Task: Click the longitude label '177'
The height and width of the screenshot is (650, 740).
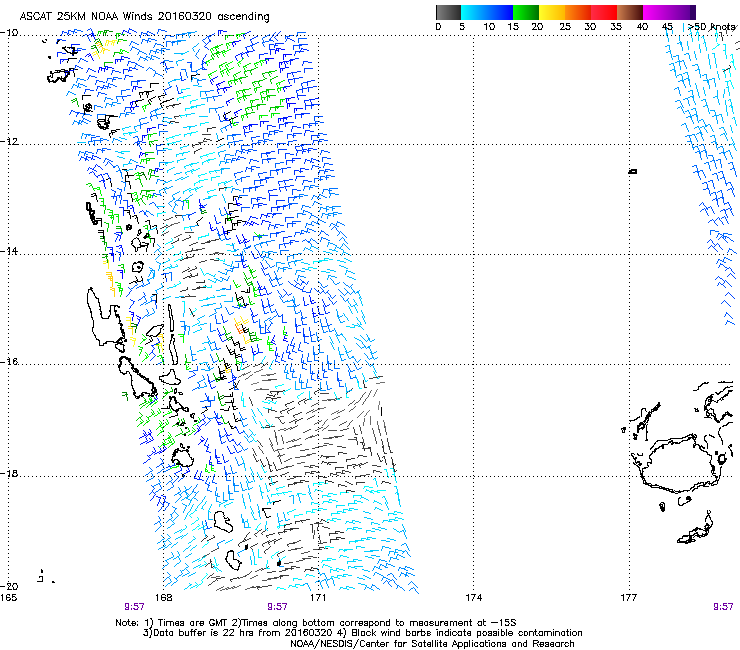Action: coord(629,598)
